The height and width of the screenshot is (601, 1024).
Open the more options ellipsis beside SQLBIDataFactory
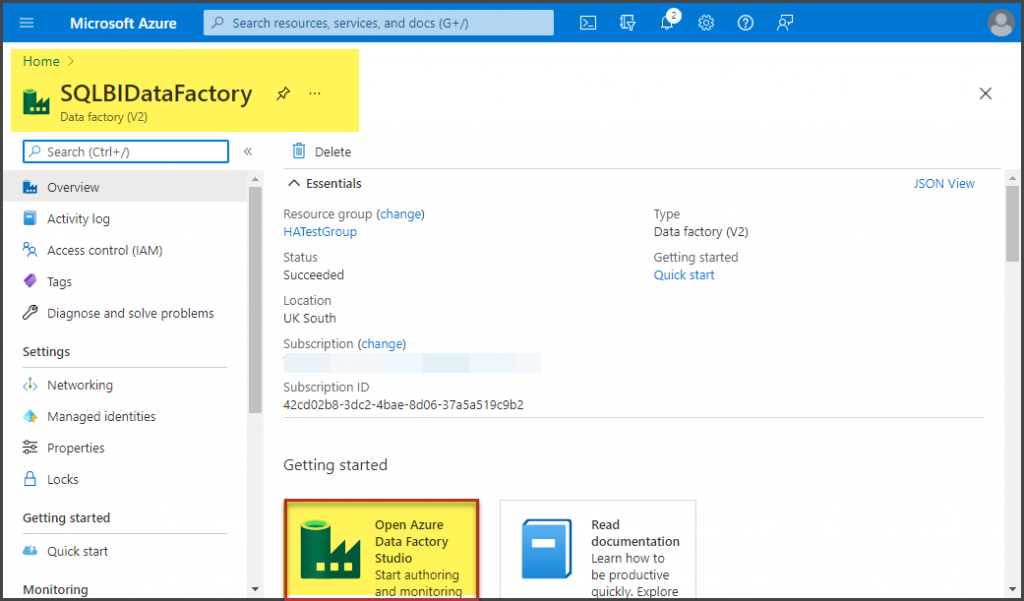tap(315, 93)
